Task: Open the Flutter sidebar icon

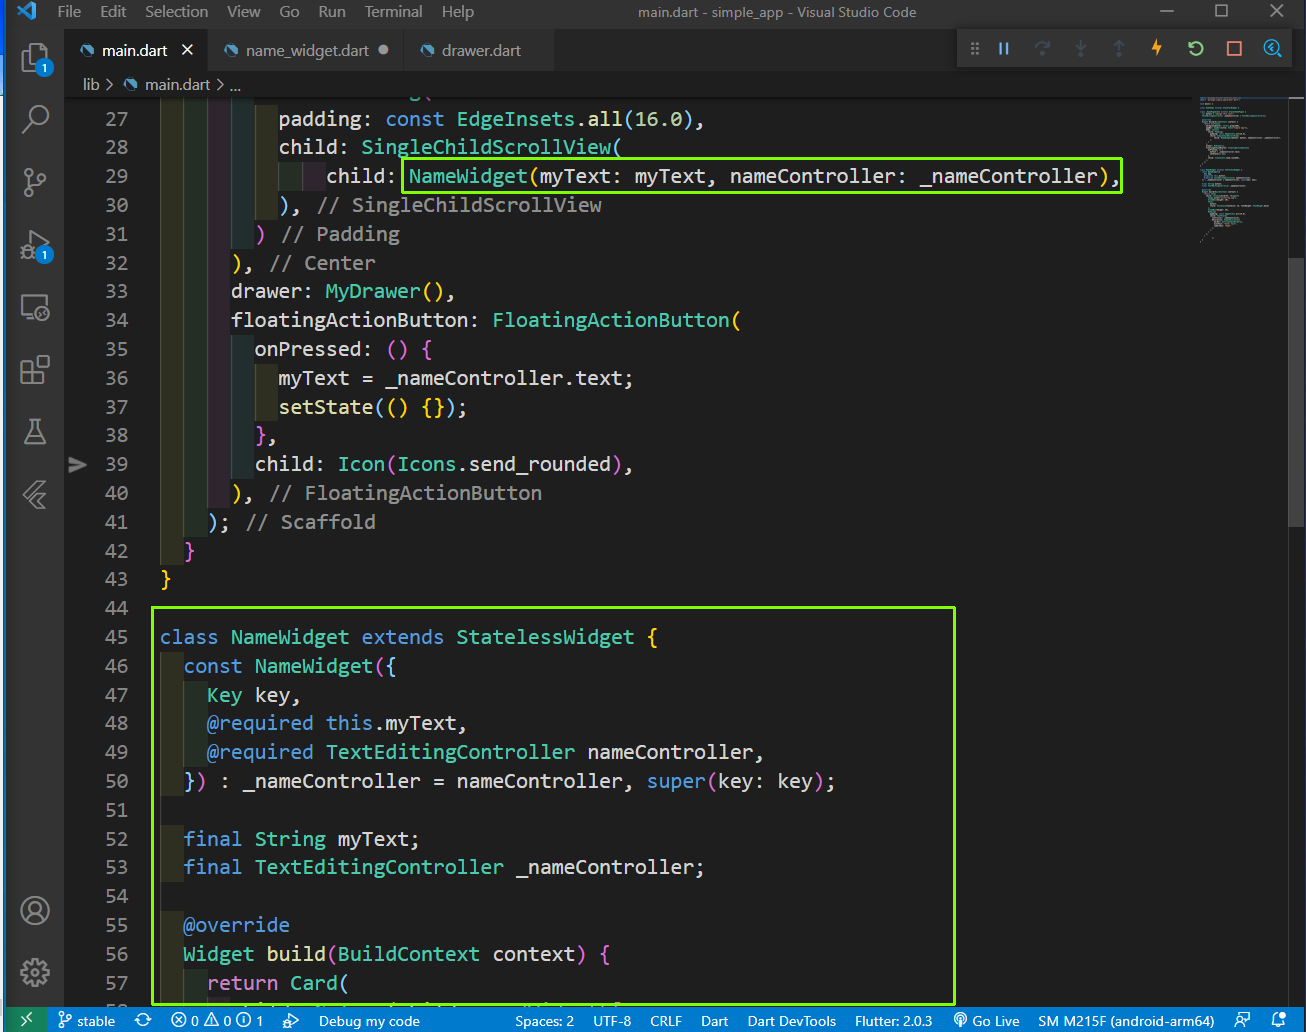Action: click(x=35, y=494)
